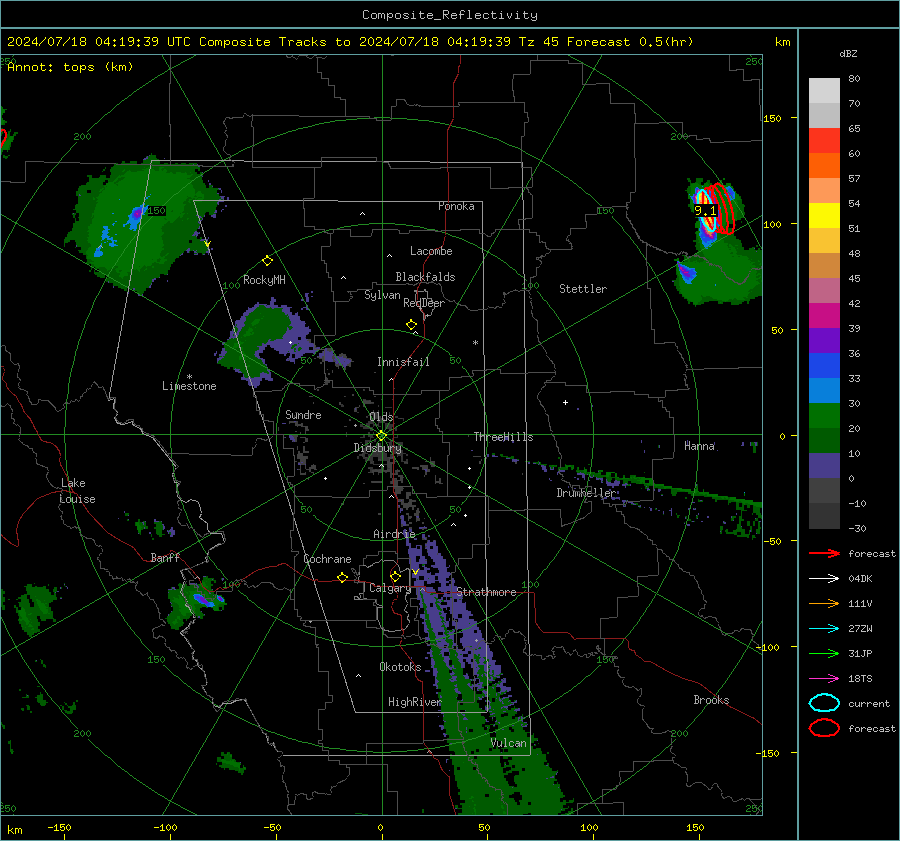The height and width of the screenshot is (841, 900).
Task: Click the cyan 27ZW arrow in the legend
Action: 824,629
